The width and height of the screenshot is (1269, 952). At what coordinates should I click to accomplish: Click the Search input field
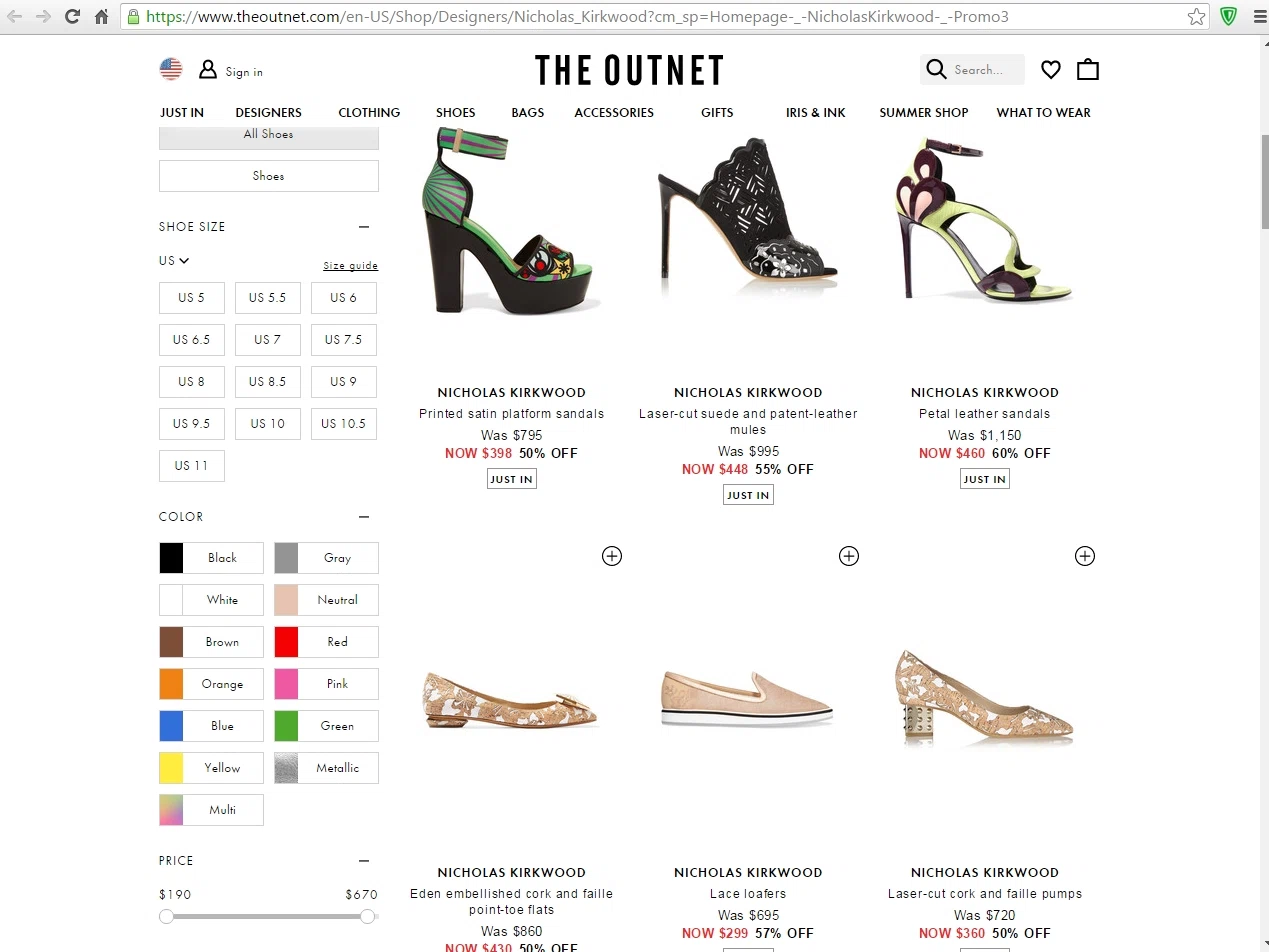987,70
